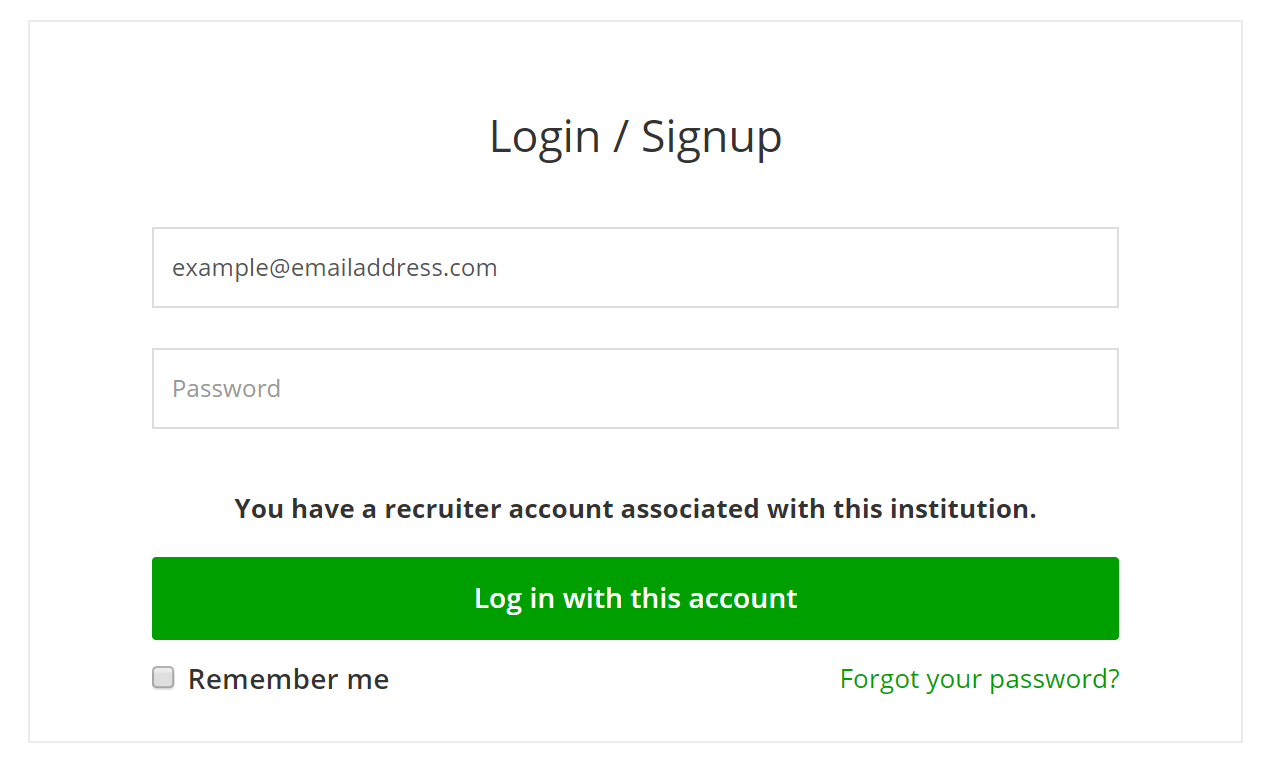Follow the green password recovery link

980,679
